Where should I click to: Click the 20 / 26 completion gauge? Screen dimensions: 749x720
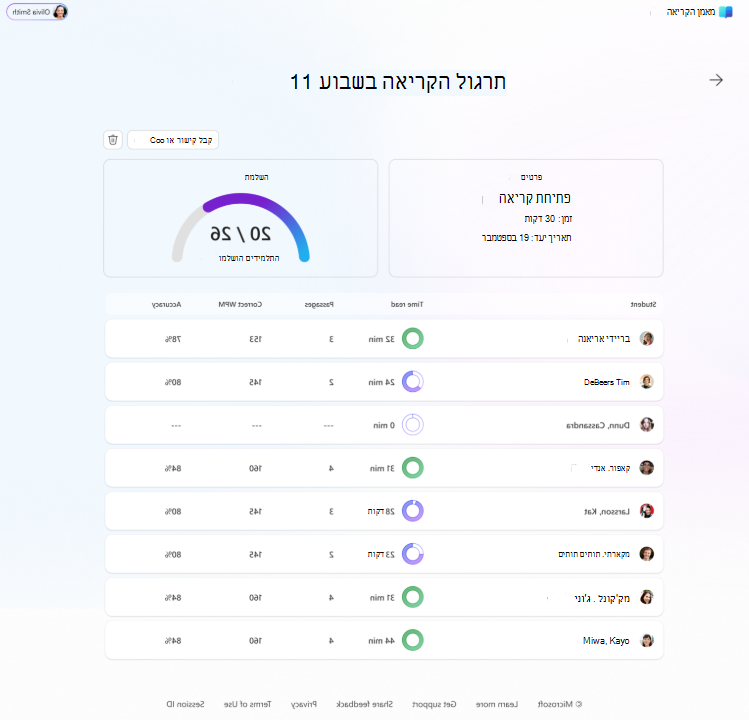tap(241, 227)
